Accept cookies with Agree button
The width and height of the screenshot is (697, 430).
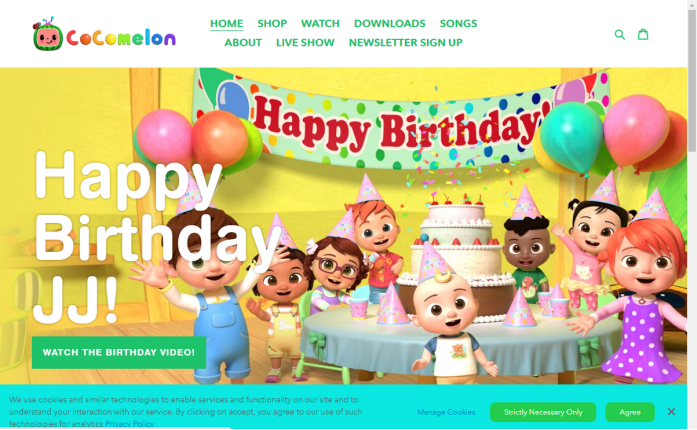[630, 412]
